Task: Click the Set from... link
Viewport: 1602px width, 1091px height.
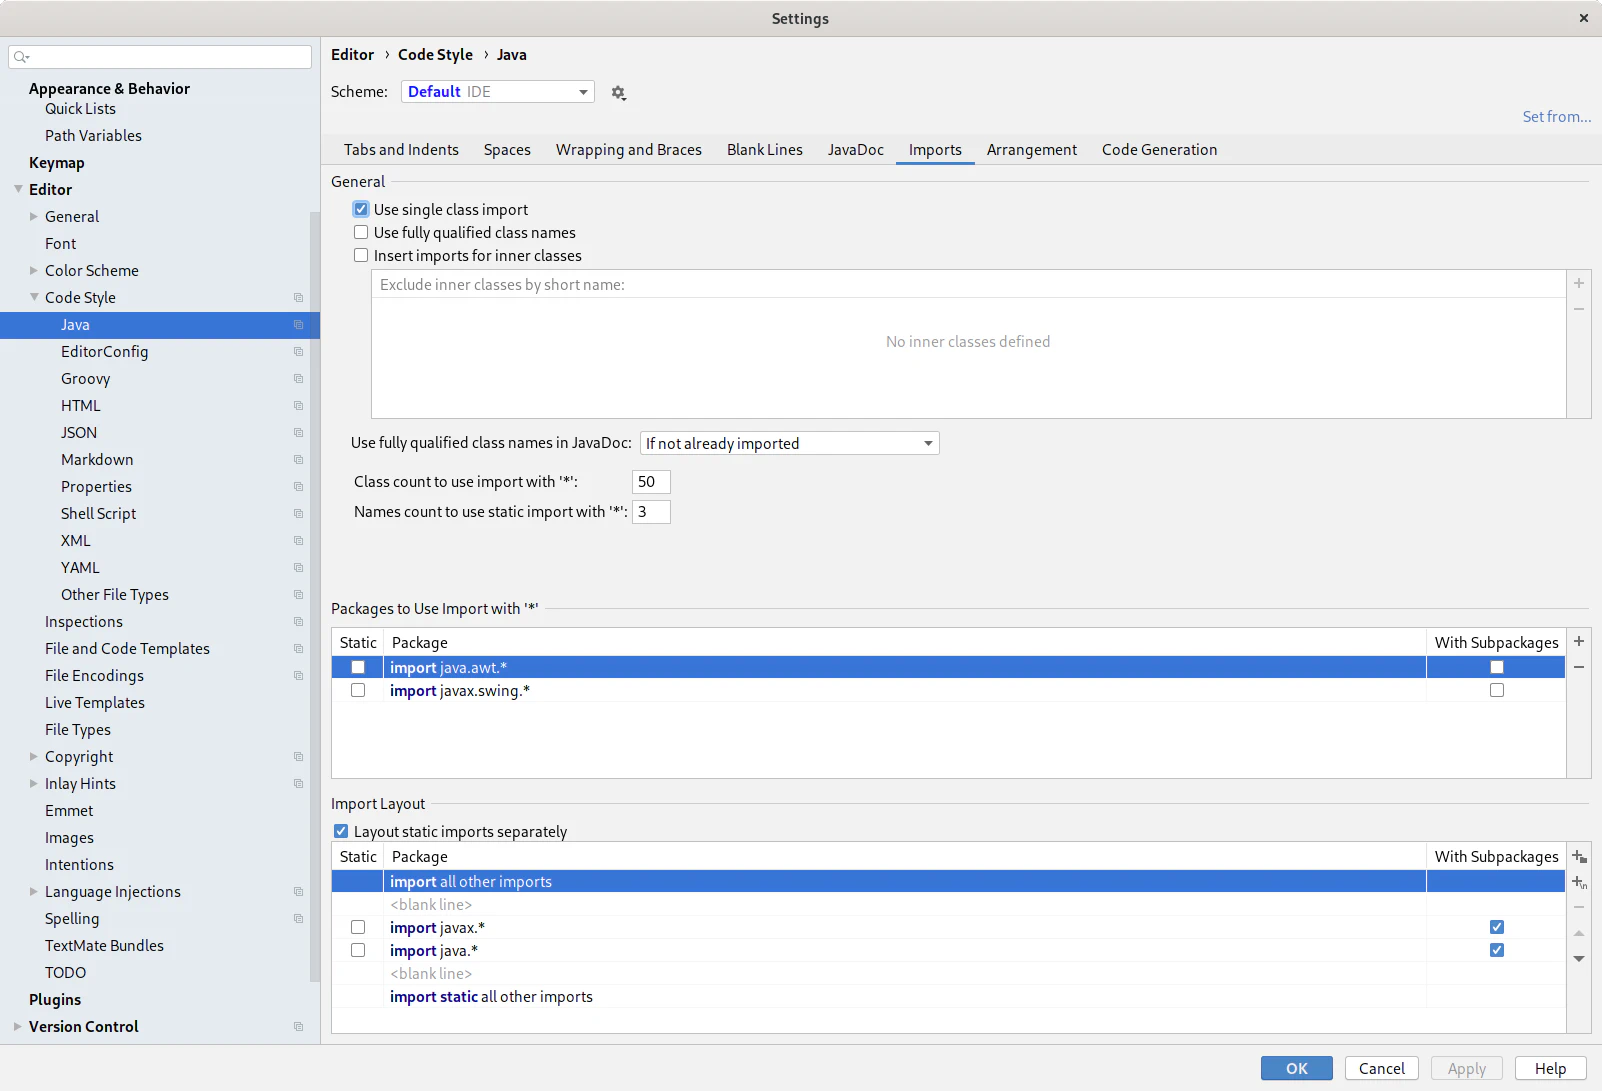Action: [1556, 117]
